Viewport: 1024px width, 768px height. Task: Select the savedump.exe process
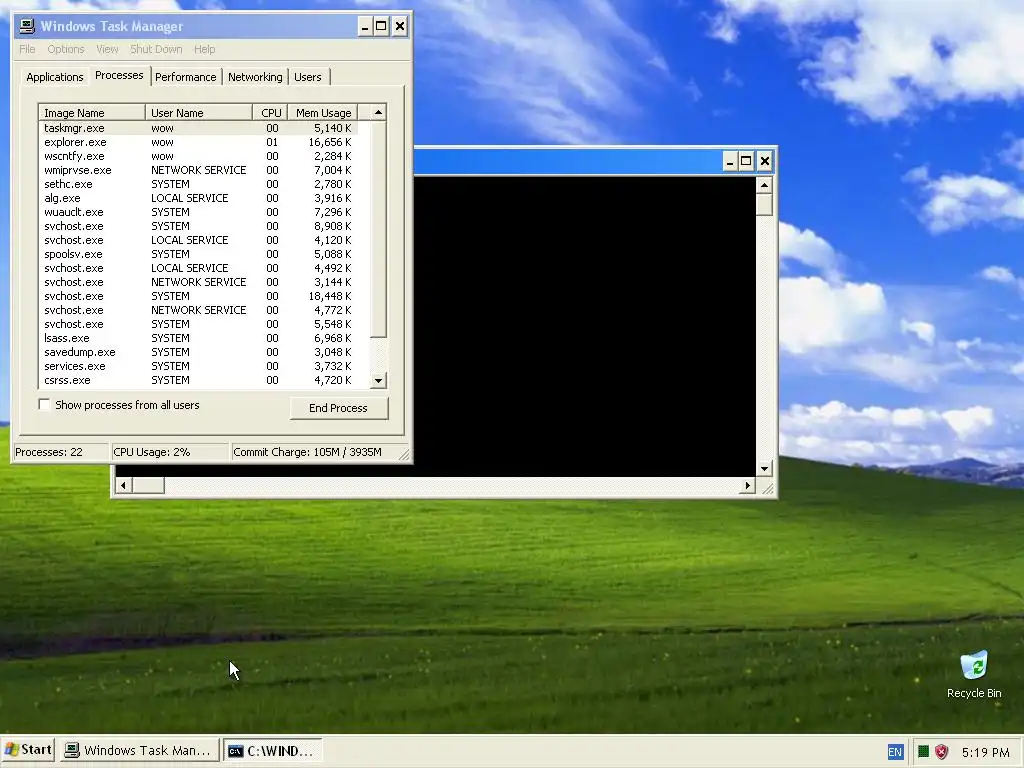coord(198,352)
